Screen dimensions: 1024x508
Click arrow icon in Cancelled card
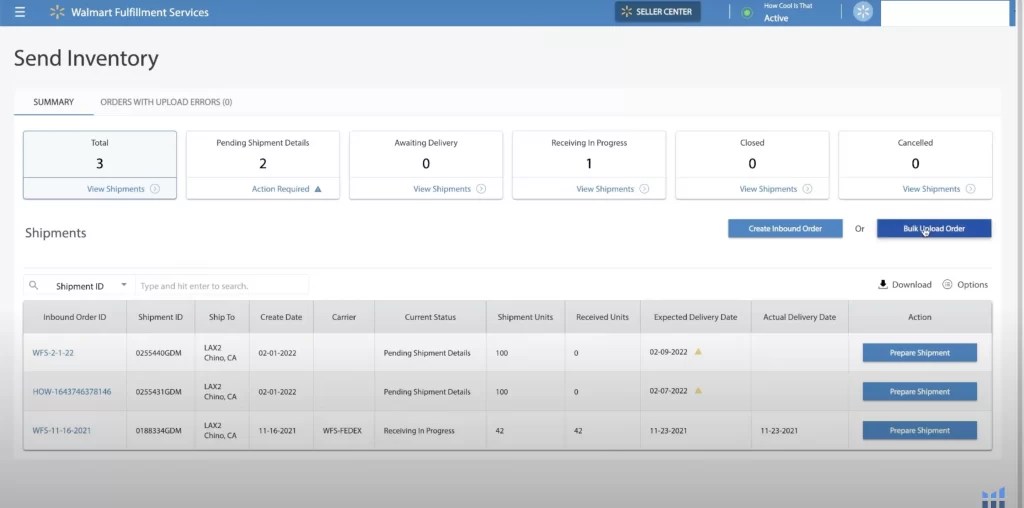click(971, 189)
